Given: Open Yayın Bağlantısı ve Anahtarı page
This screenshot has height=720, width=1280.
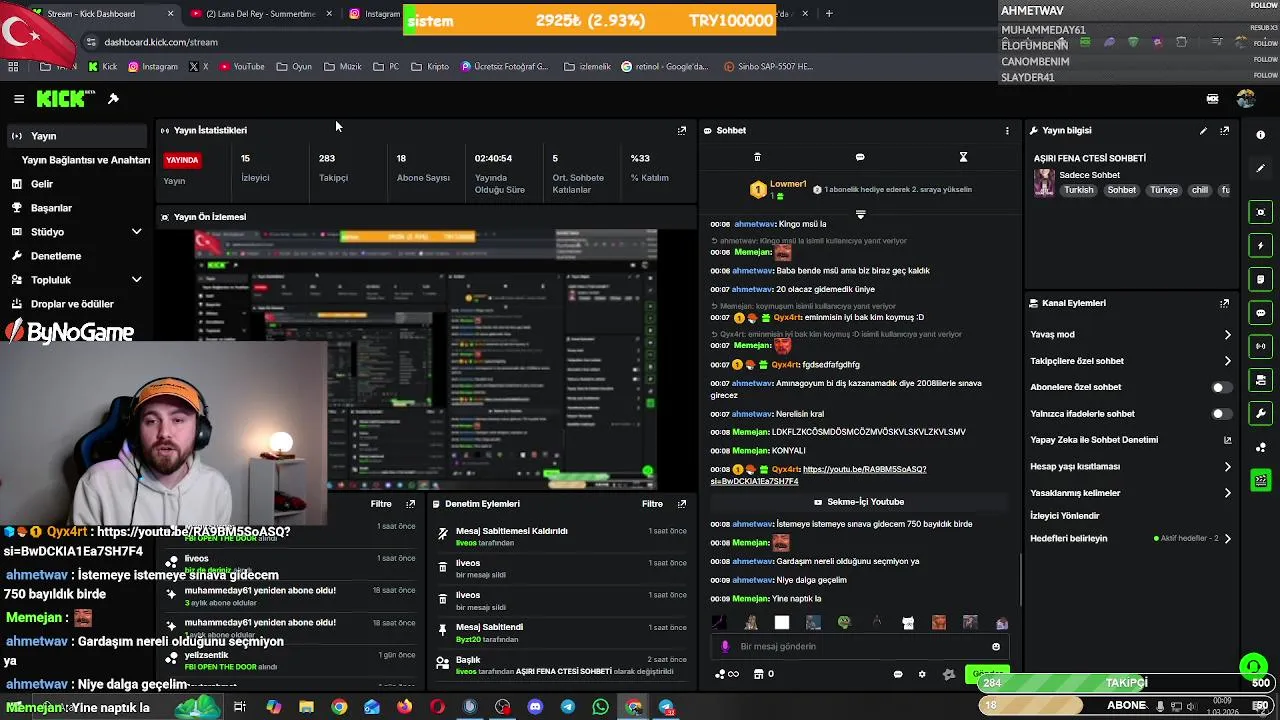Looking at the screenshot, I should [x=86, y=160].
